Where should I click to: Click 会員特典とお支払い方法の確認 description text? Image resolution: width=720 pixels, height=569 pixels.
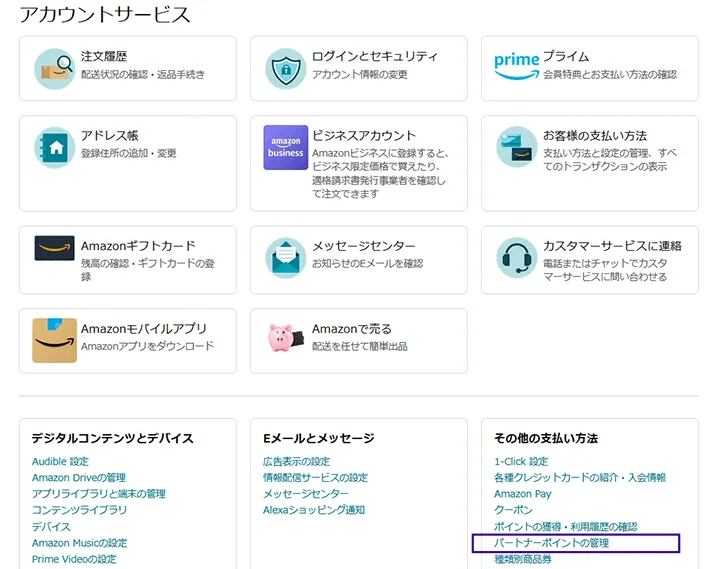(610, 74)
